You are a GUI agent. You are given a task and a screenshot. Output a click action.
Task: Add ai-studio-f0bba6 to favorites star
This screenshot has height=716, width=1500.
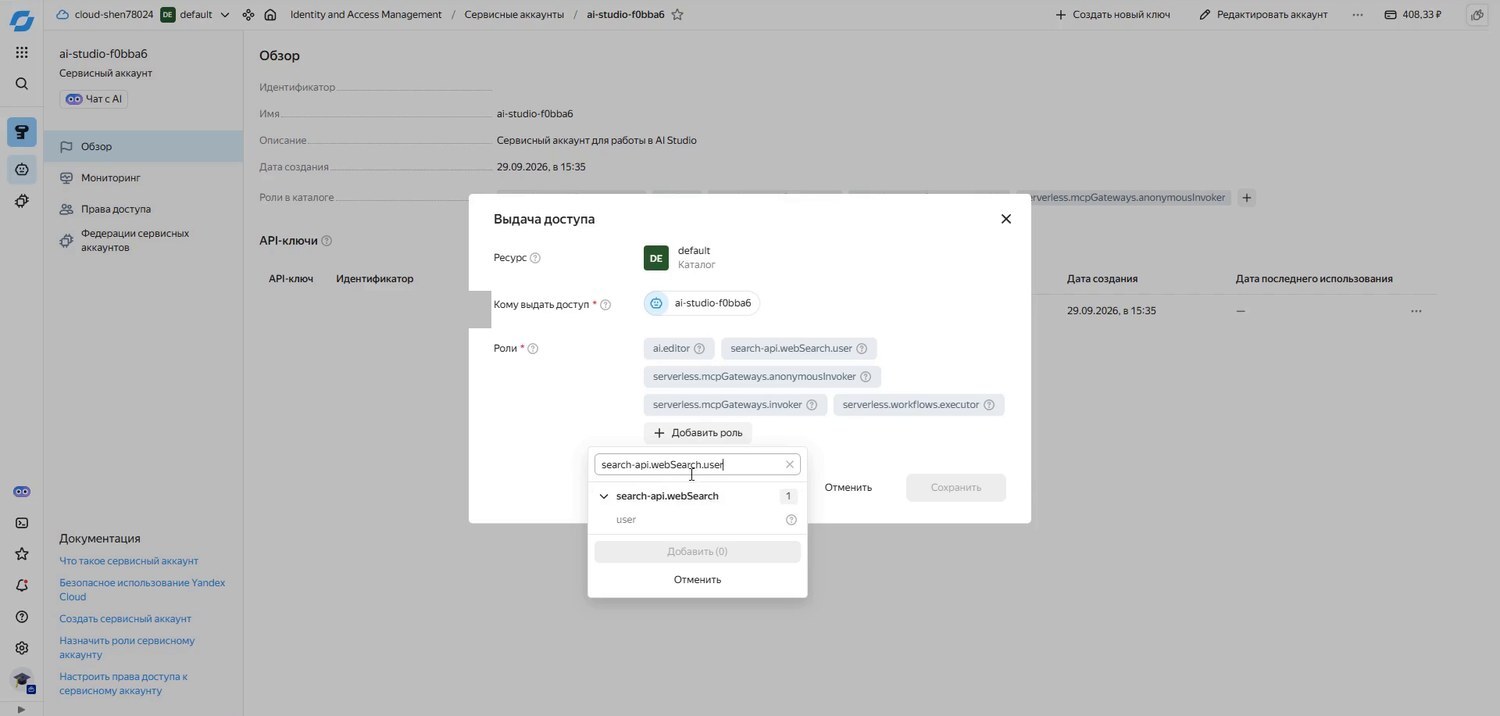(677, 15)
